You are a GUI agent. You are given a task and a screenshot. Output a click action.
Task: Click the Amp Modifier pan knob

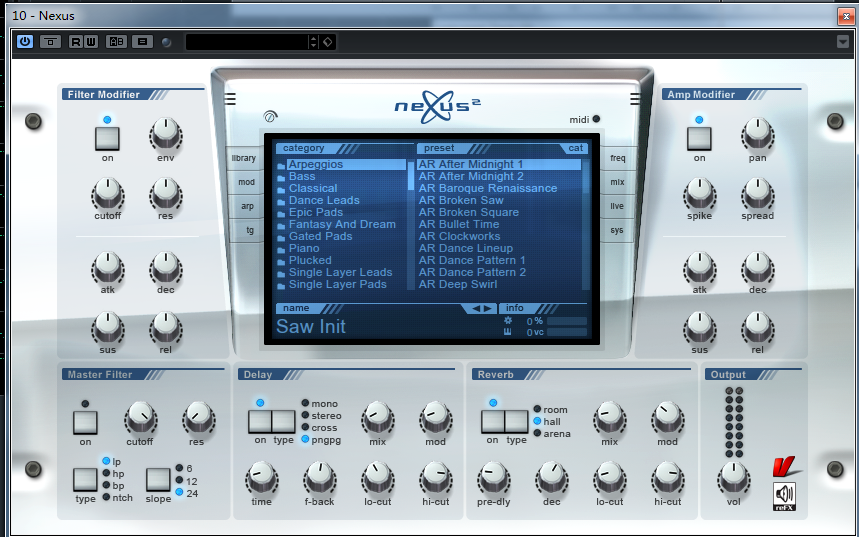tap(758, 135)
